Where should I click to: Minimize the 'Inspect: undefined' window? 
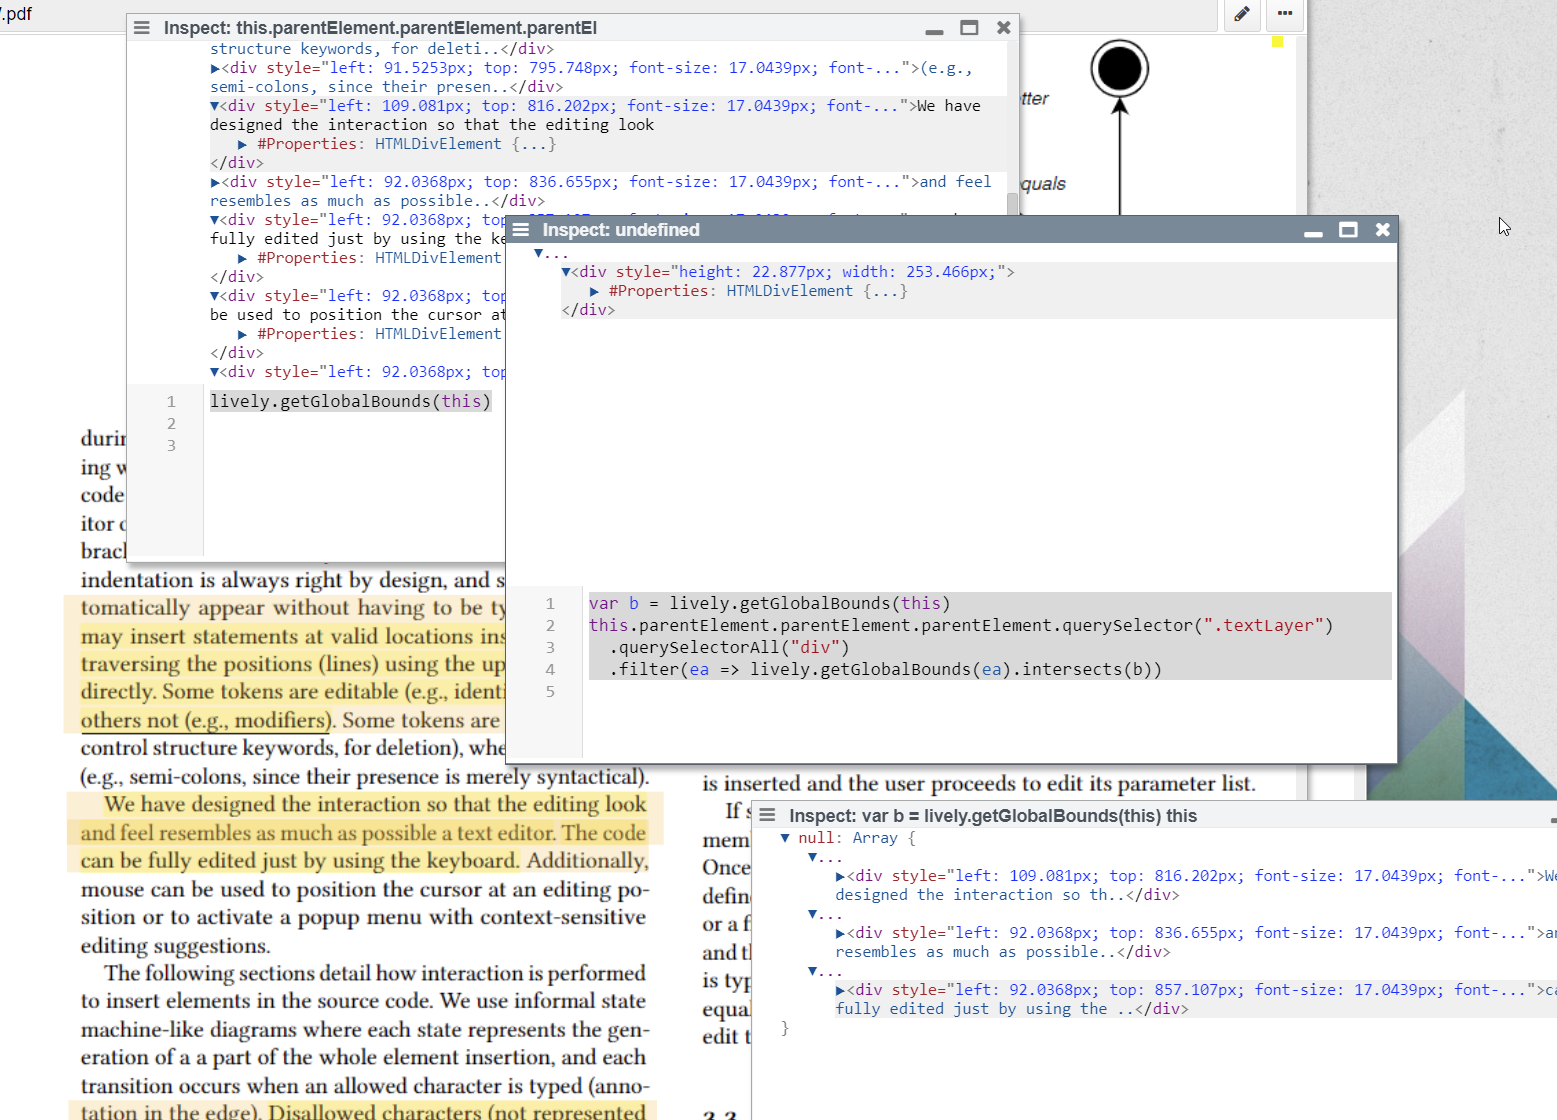click(1313, 232)
